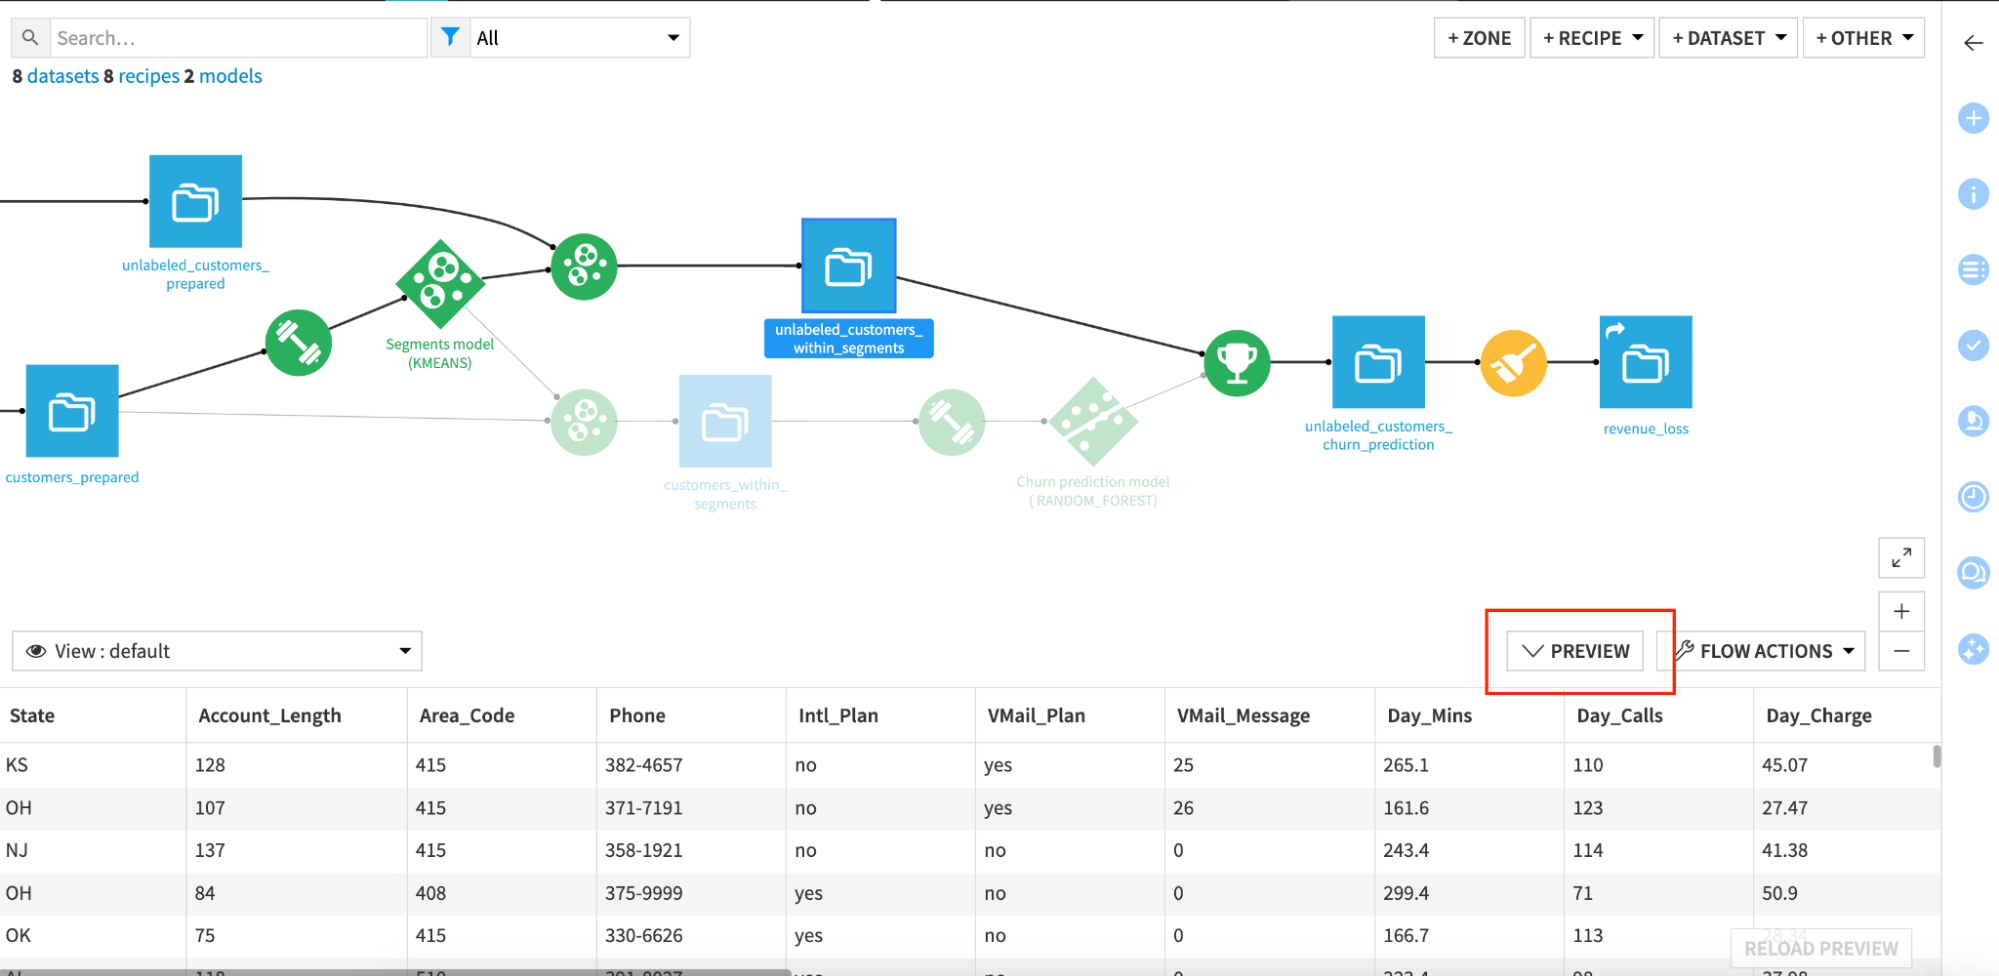Open the Churn prediction model (RANDOM_FOREST)
1999x977 pixels.
click(x=1092, y=421)
